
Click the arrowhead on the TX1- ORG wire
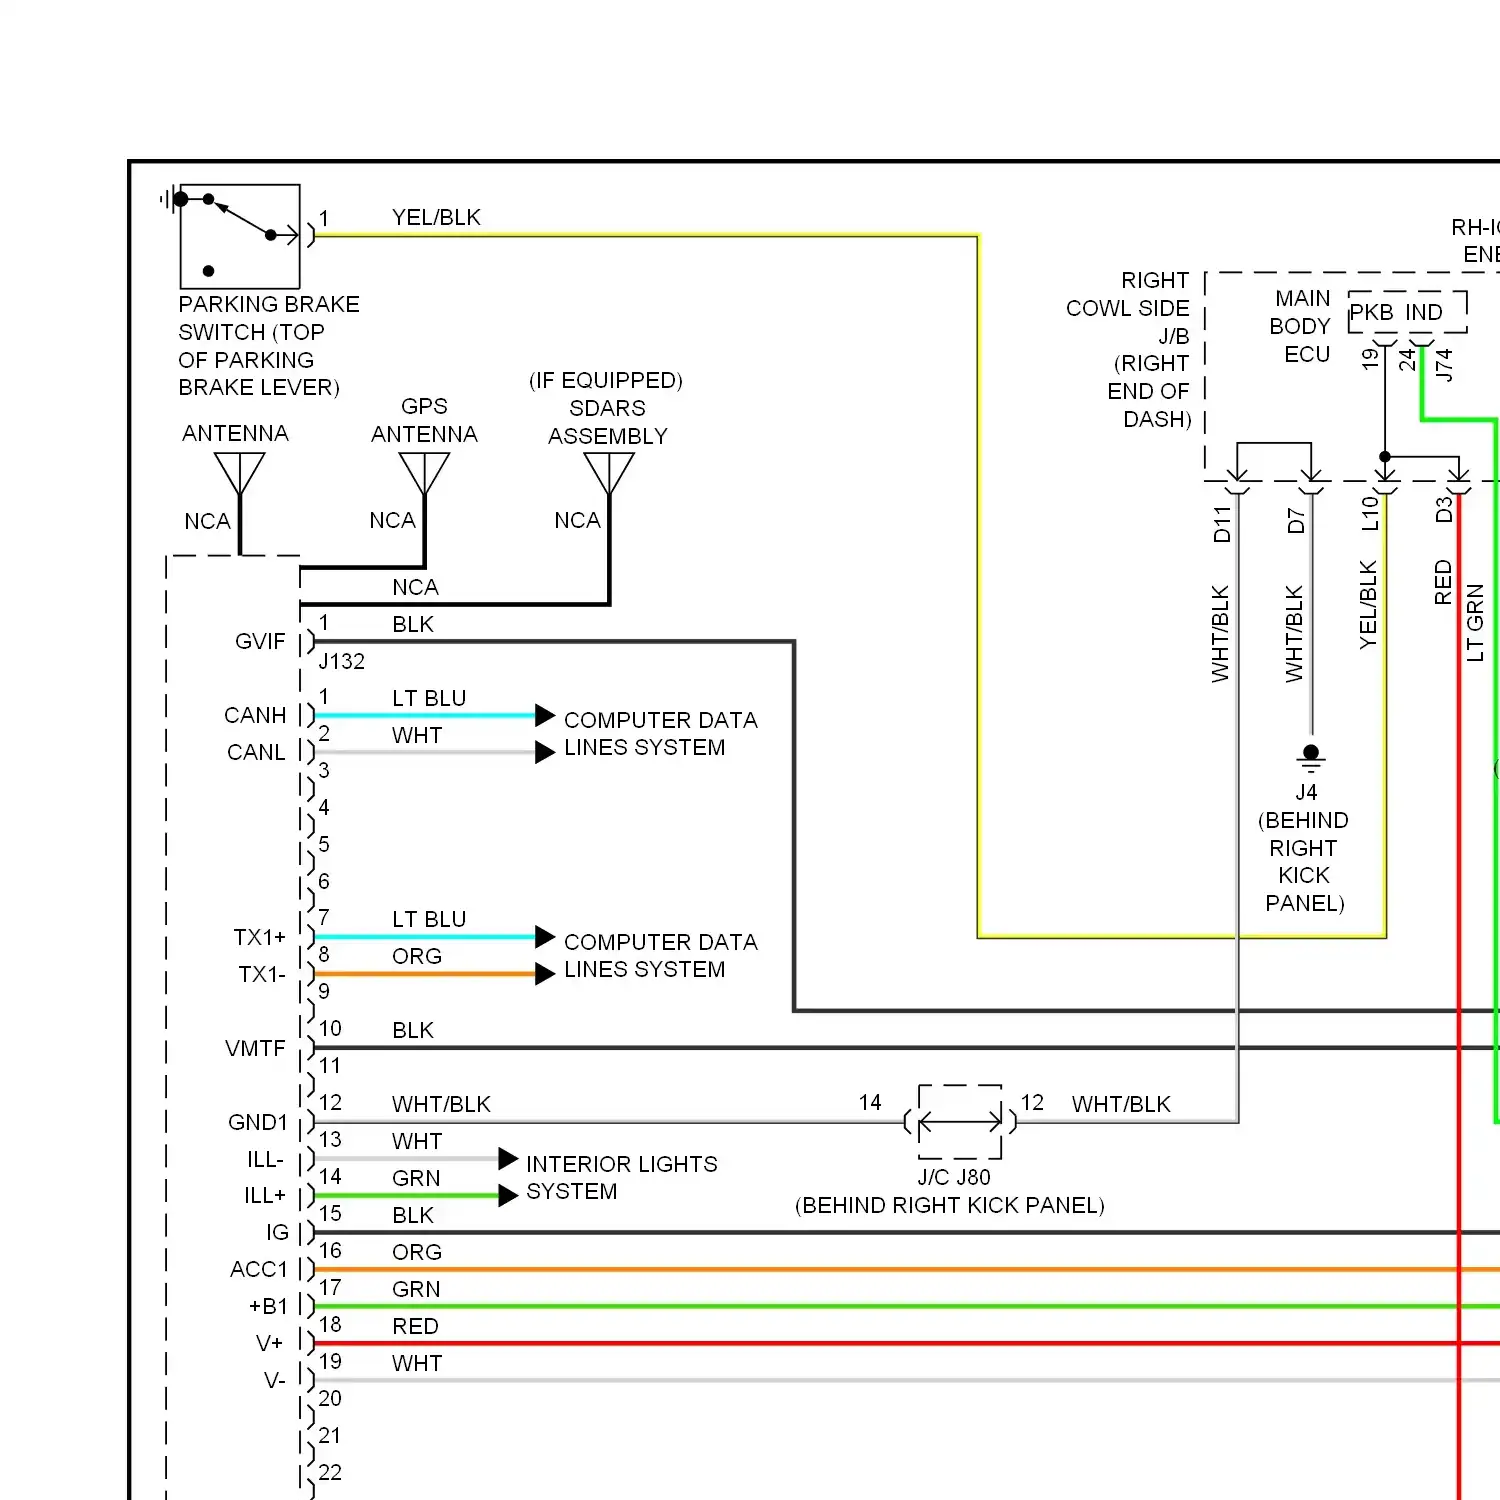click(545, 974)
